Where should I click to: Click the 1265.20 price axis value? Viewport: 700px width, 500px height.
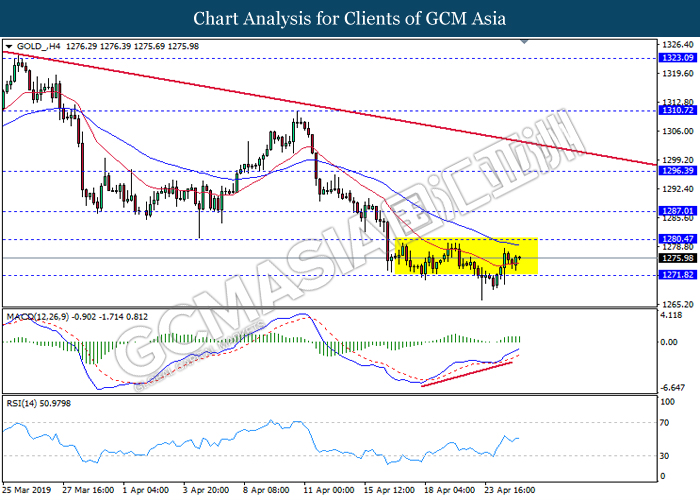click(678, 304)
